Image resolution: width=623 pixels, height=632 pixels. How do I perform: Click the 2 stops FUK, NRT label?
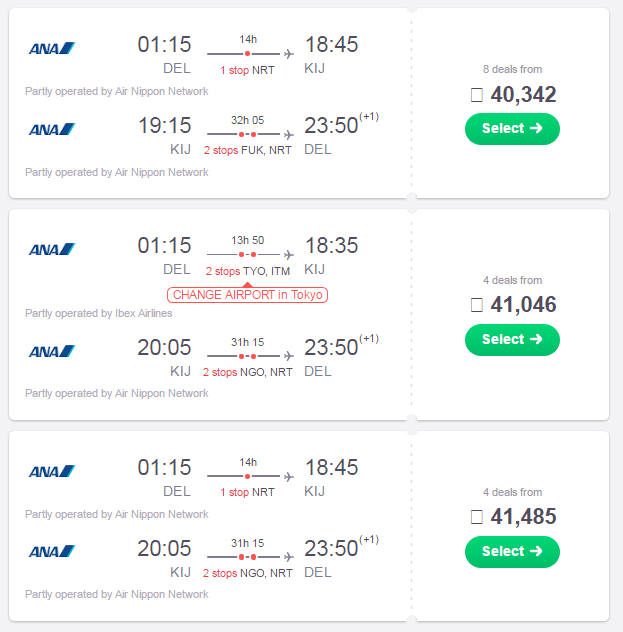click(247, 150)
